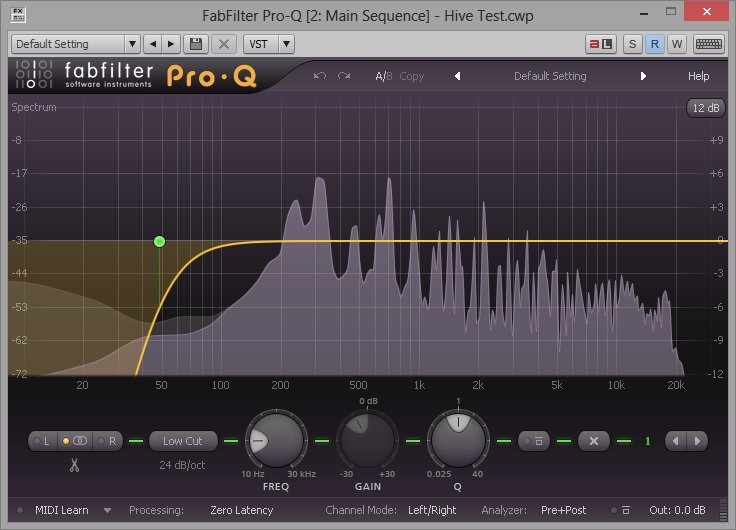The width and height of the screenshot is (736, 530).
Task: Open the Help menu
Action: (x=698, y=76)
